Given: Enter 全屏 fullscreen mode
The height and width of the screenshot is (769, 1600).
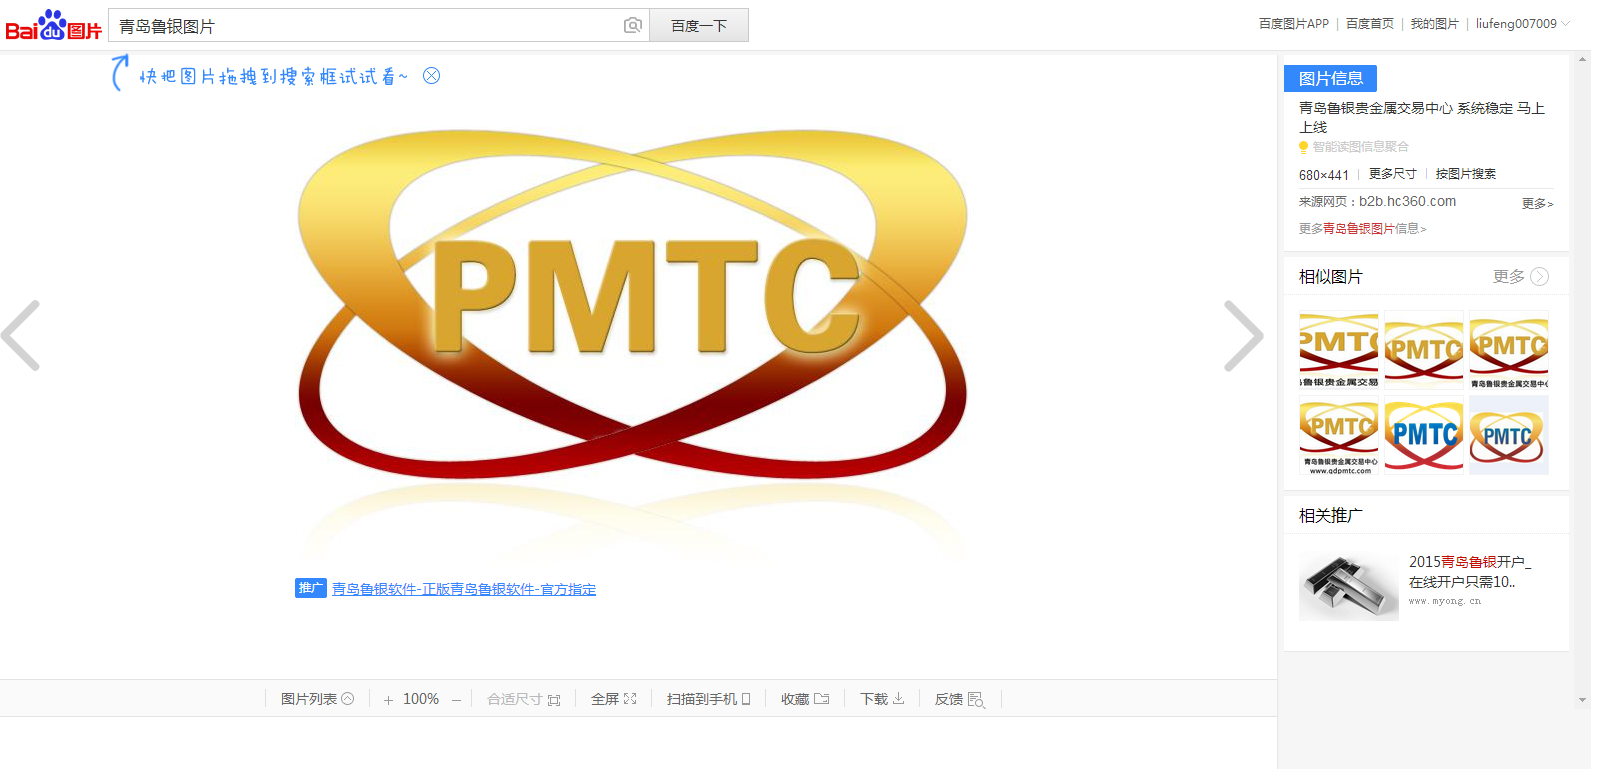Looking at the screenshot, I should [613, 699].
